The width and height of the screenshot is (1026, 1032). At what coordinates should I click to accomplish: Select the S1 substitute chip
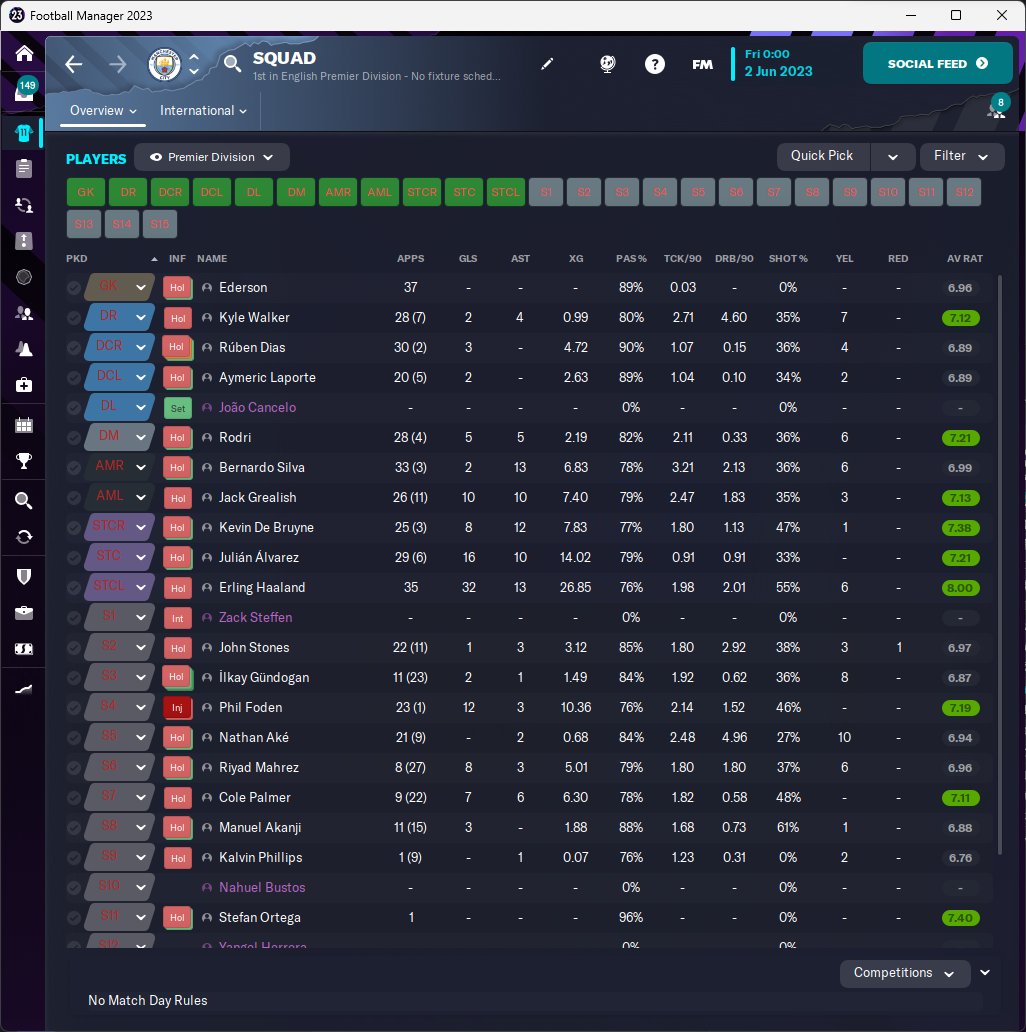[x=546, y=192]
